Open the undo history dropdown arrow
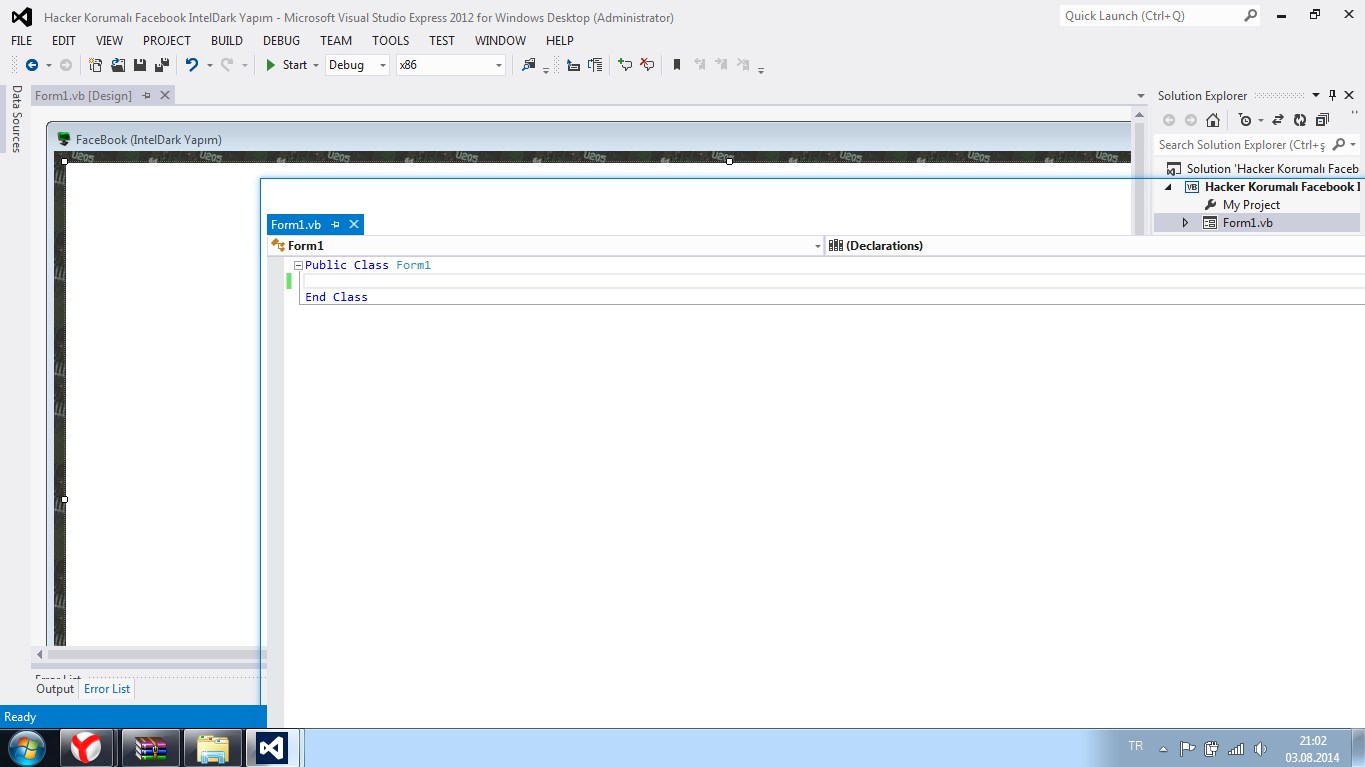This screenshot has width=1365, height=767. [209, 65]
